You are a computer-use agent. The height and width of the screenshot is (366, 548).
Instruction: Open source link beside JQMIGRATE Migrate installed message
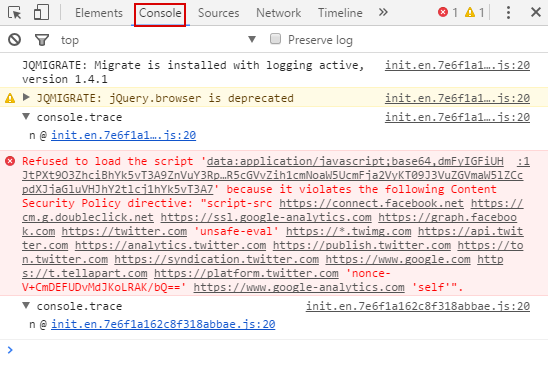457,65
